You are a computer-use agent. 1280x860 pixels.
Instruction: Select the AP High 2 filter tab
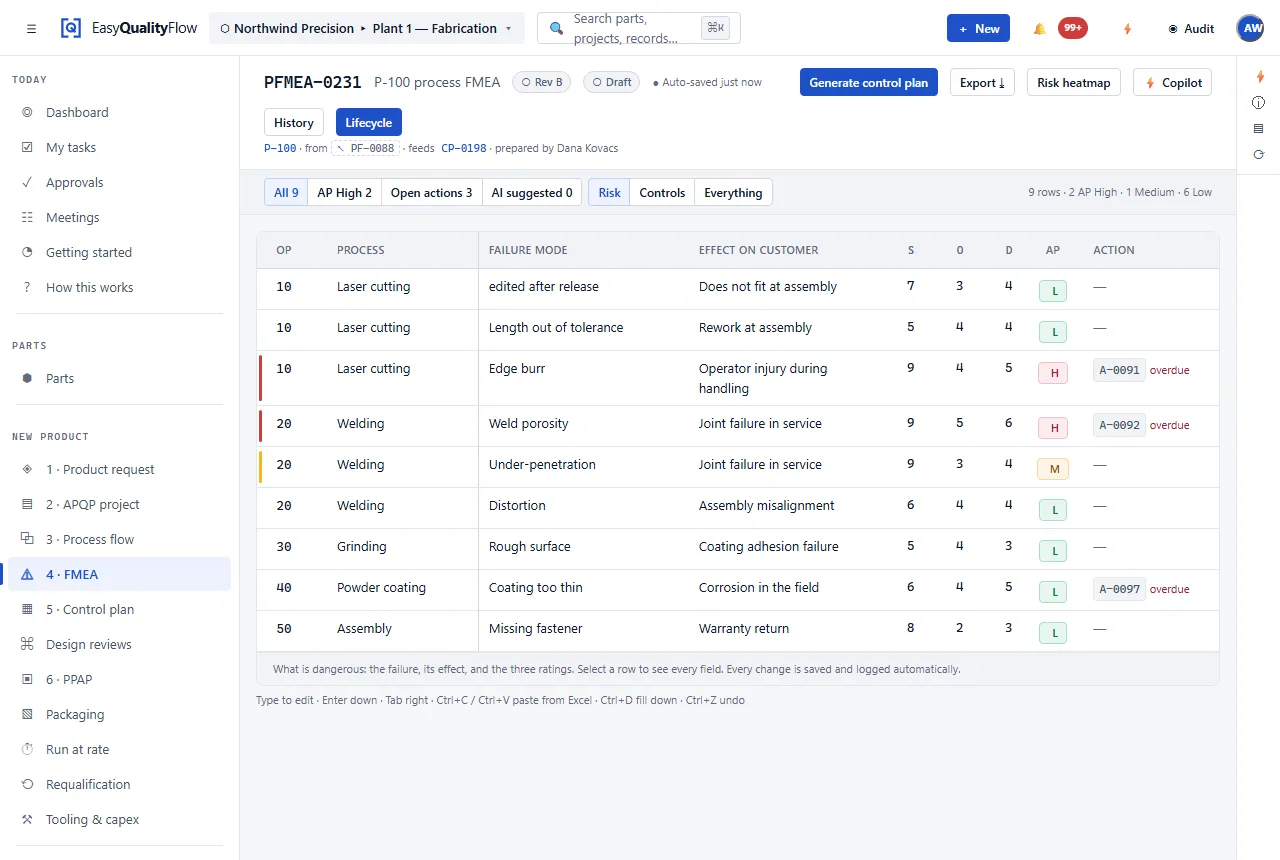point(344,193)
